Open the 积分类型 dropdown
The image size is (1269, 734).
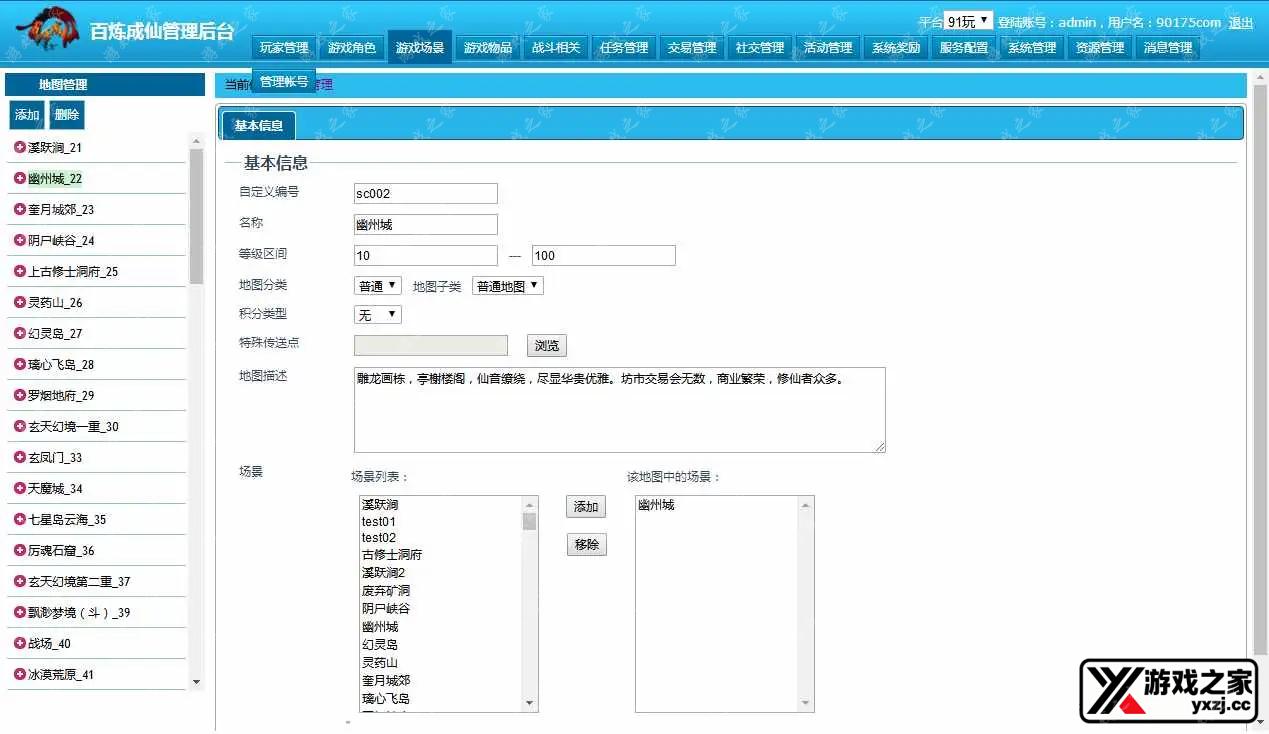tap(376, 314)
